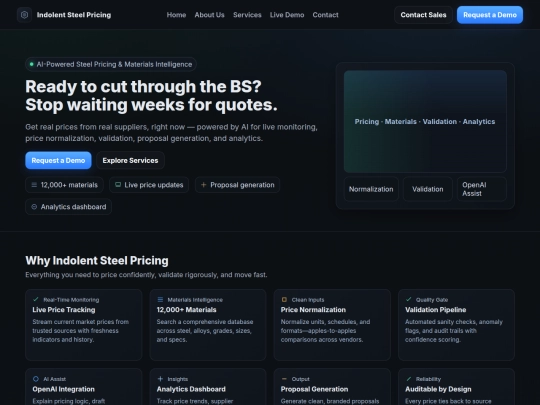
Task: Open the Services nav link
Action: [247, 15]
